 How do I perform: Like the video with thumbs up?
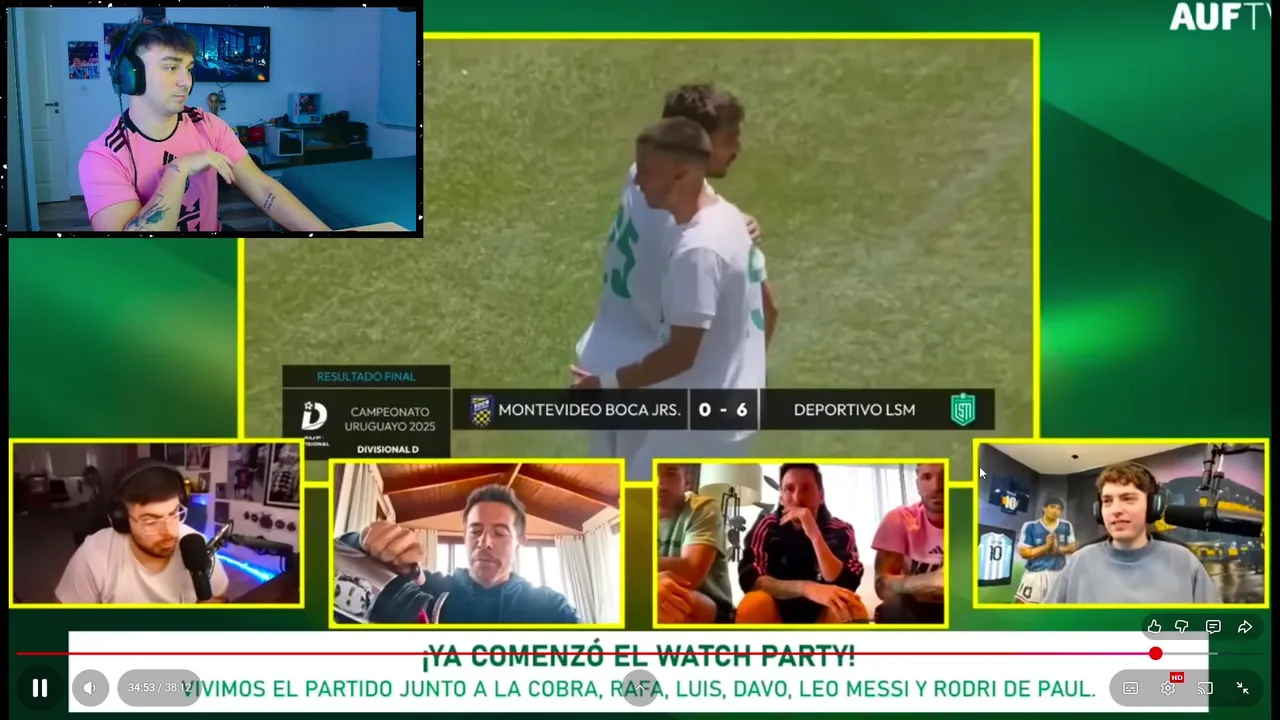1154,627
